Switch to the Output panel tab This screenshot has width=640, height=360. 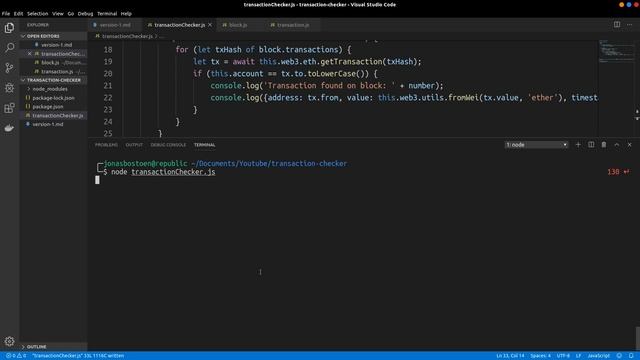pos(134,145)
